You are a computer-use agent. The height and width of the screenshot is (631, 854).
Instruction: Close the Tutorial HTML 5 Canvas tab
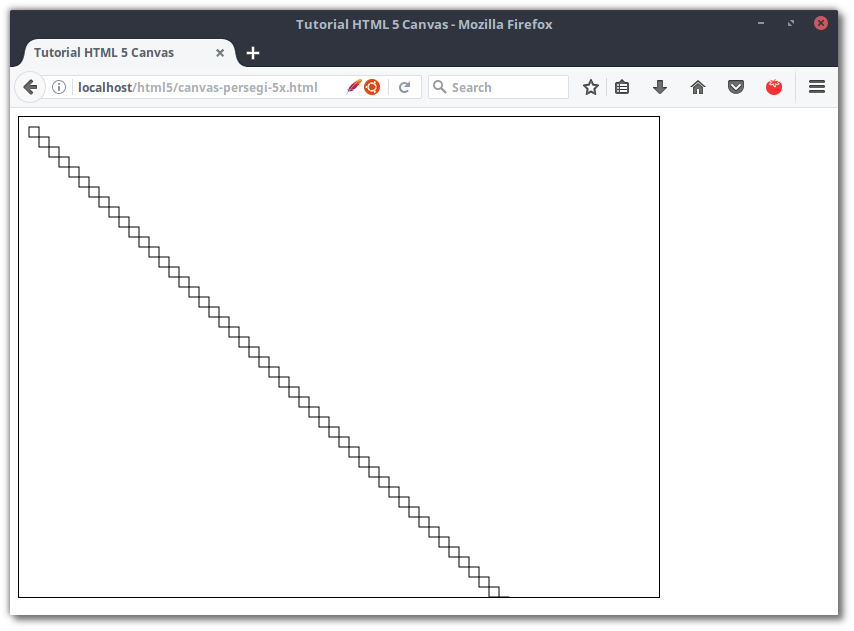pos(219,53)
